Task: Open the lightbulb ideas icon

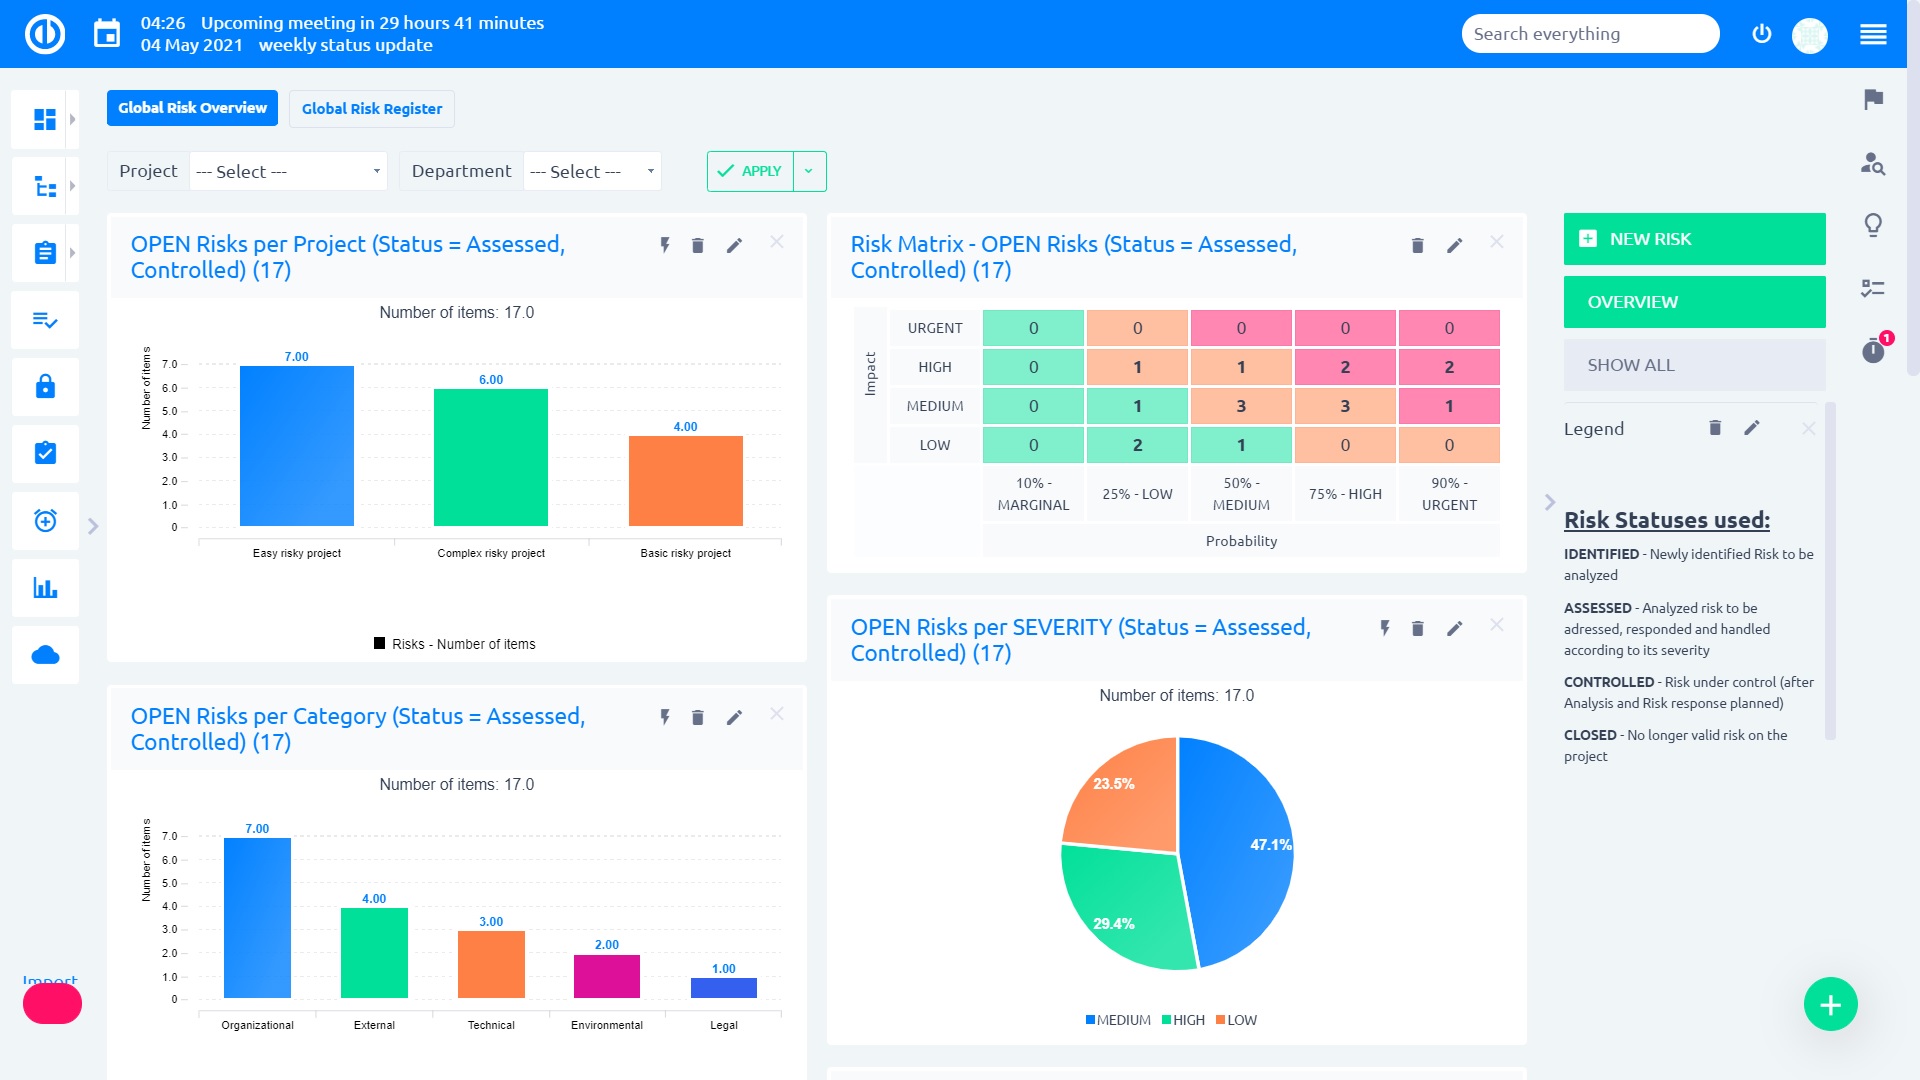Action: click(x=1873, y=224)
